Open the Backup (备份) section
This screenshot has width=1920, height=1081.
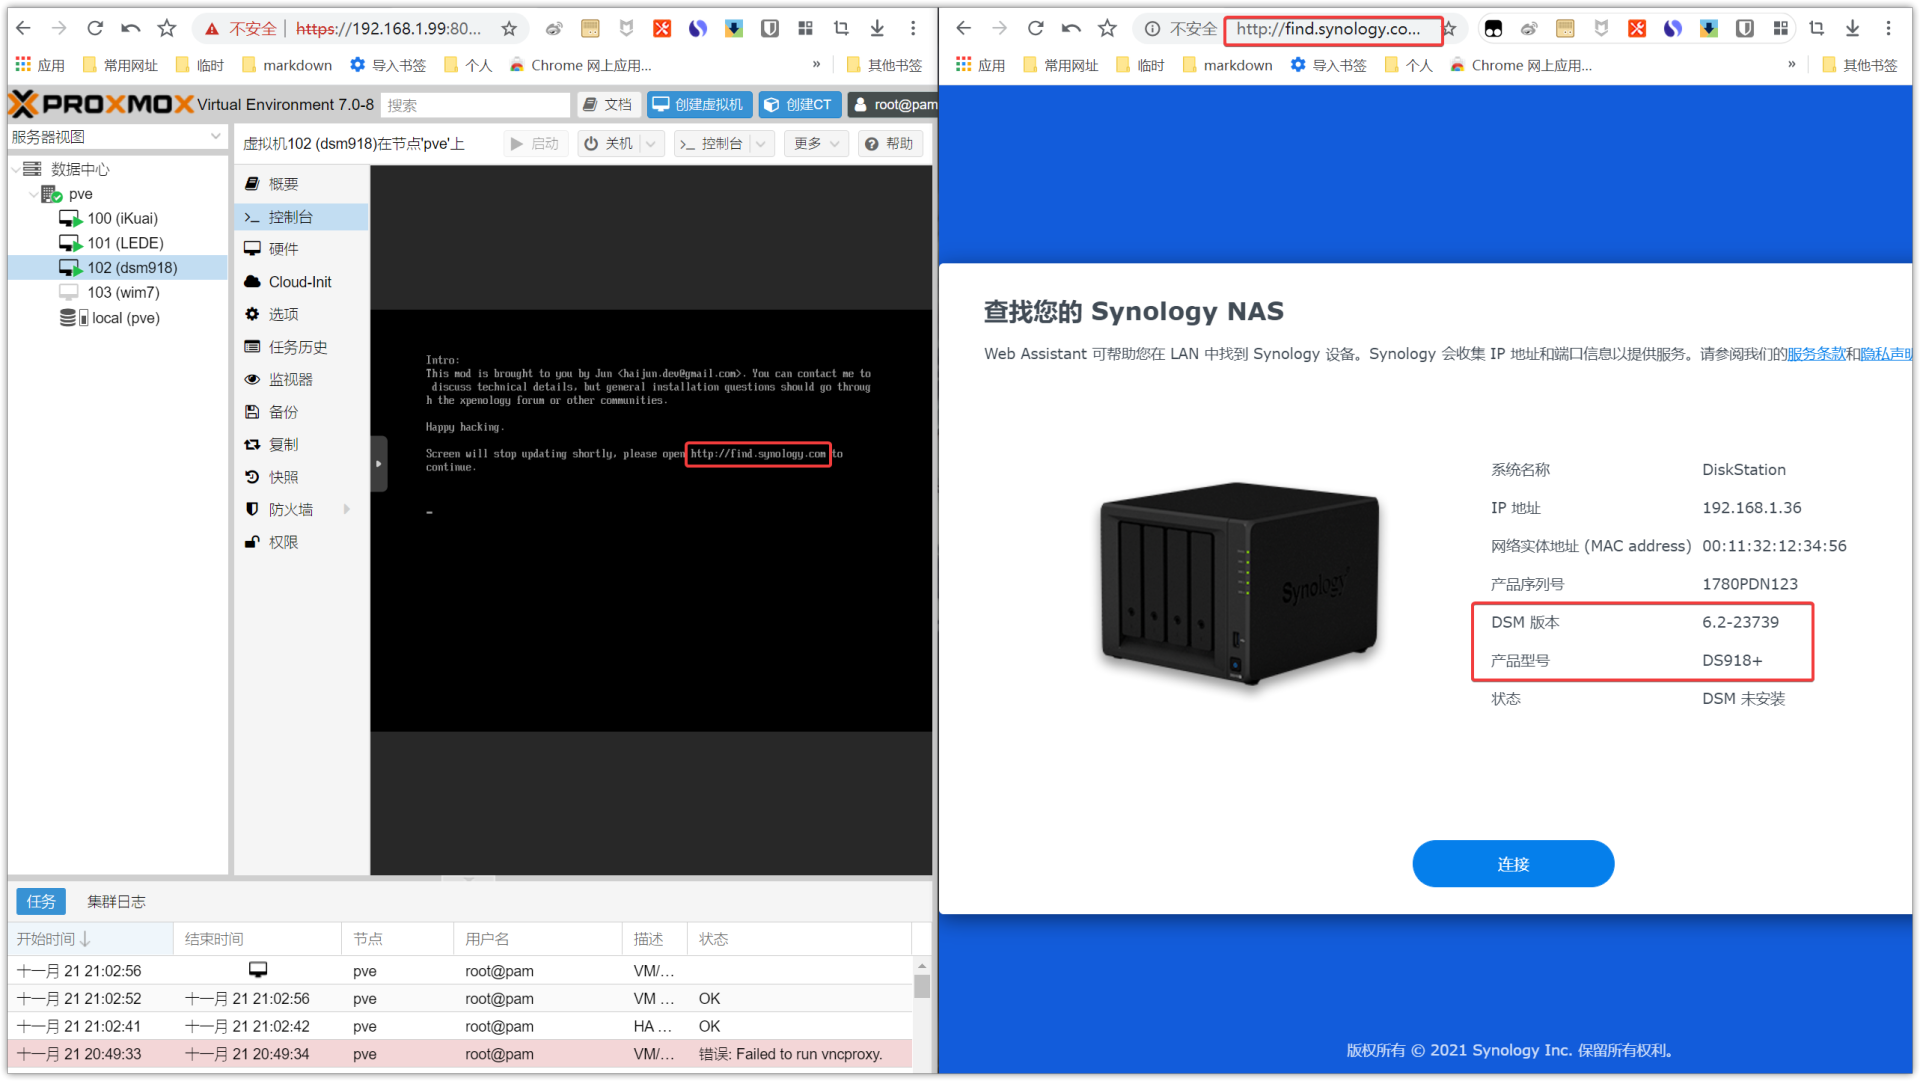click(x=283, y=412)
